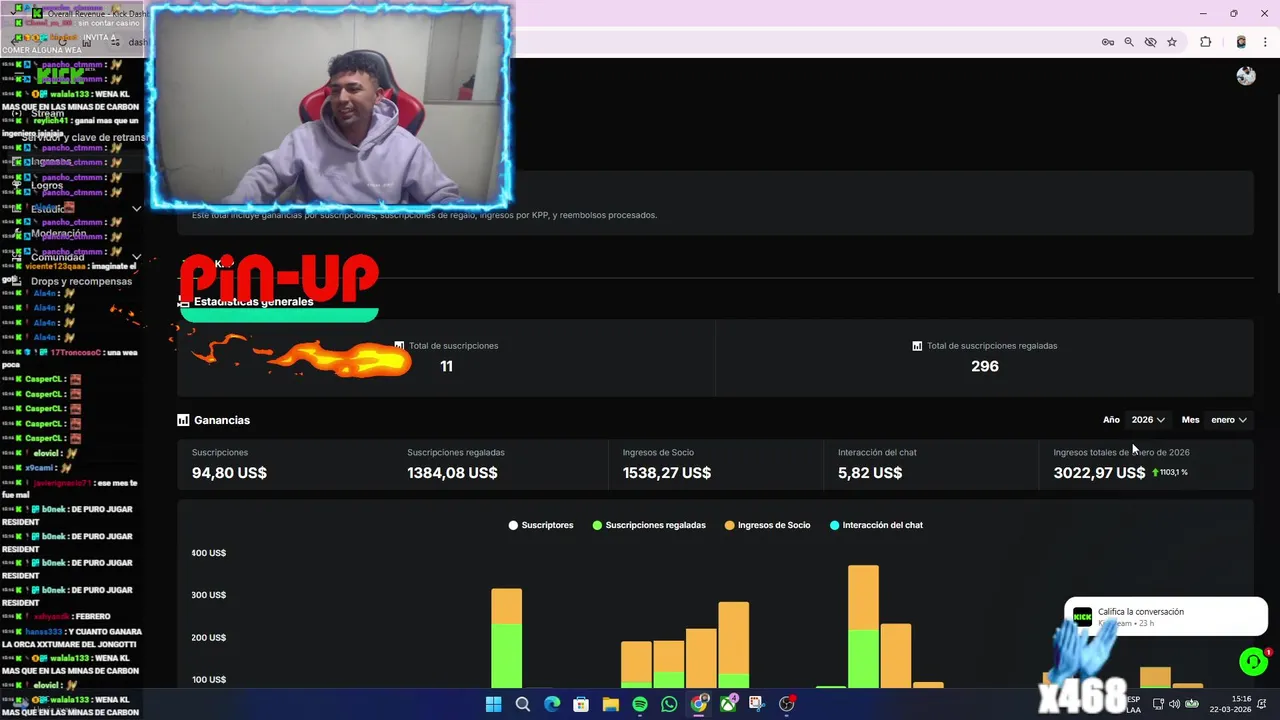
Task: Click icon beside Total de suscripciones regaladas
Action: click(917, 346)
